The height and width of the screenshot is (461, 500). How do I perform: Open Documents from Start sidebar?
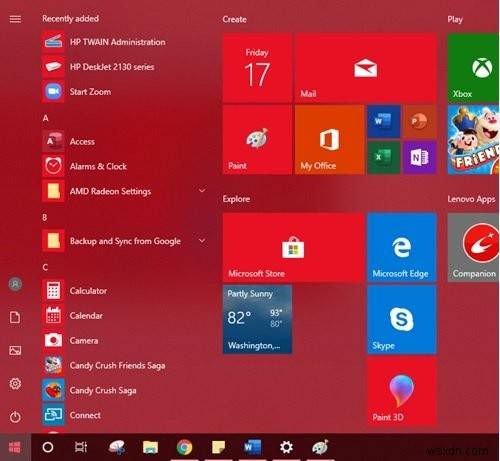click(x=15, y=317)
